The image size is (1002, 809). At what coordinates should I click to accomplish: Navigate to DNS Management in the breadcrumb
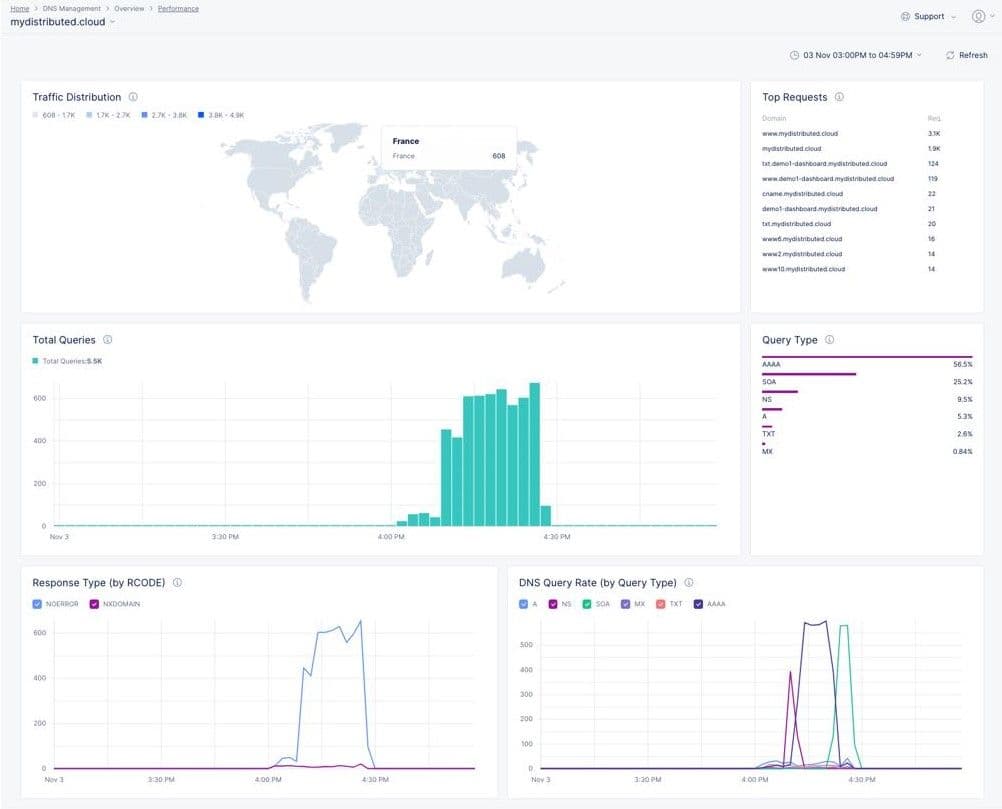(69, 8)
